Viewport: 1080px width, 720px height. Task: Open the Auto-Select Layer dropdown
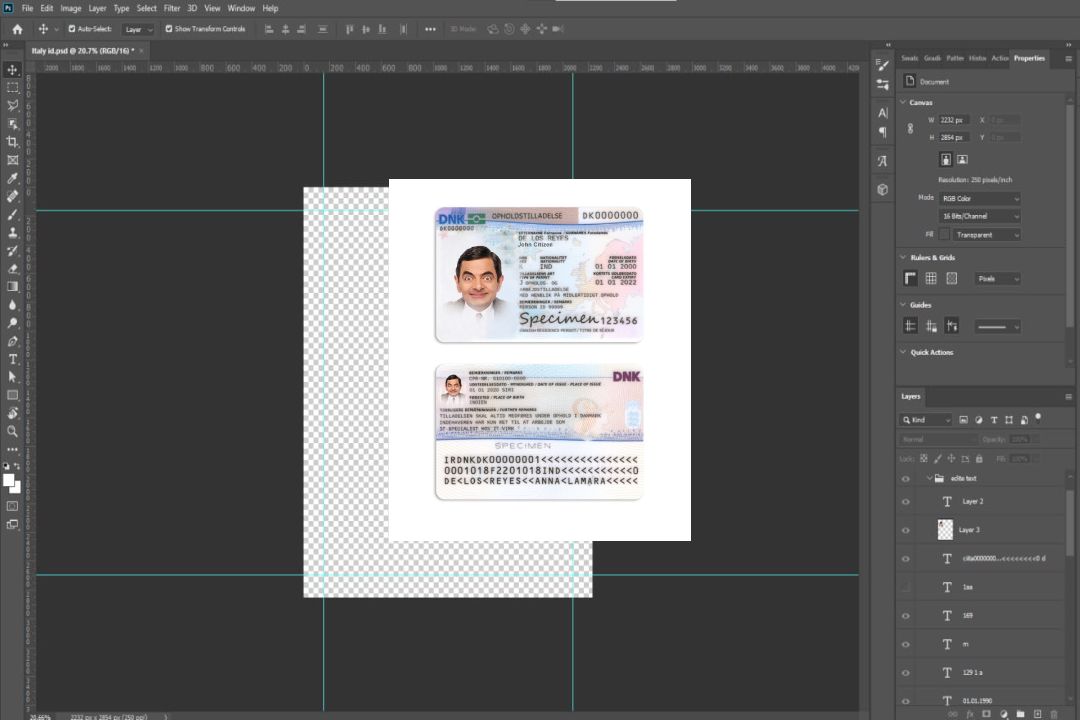click(138, 30)
